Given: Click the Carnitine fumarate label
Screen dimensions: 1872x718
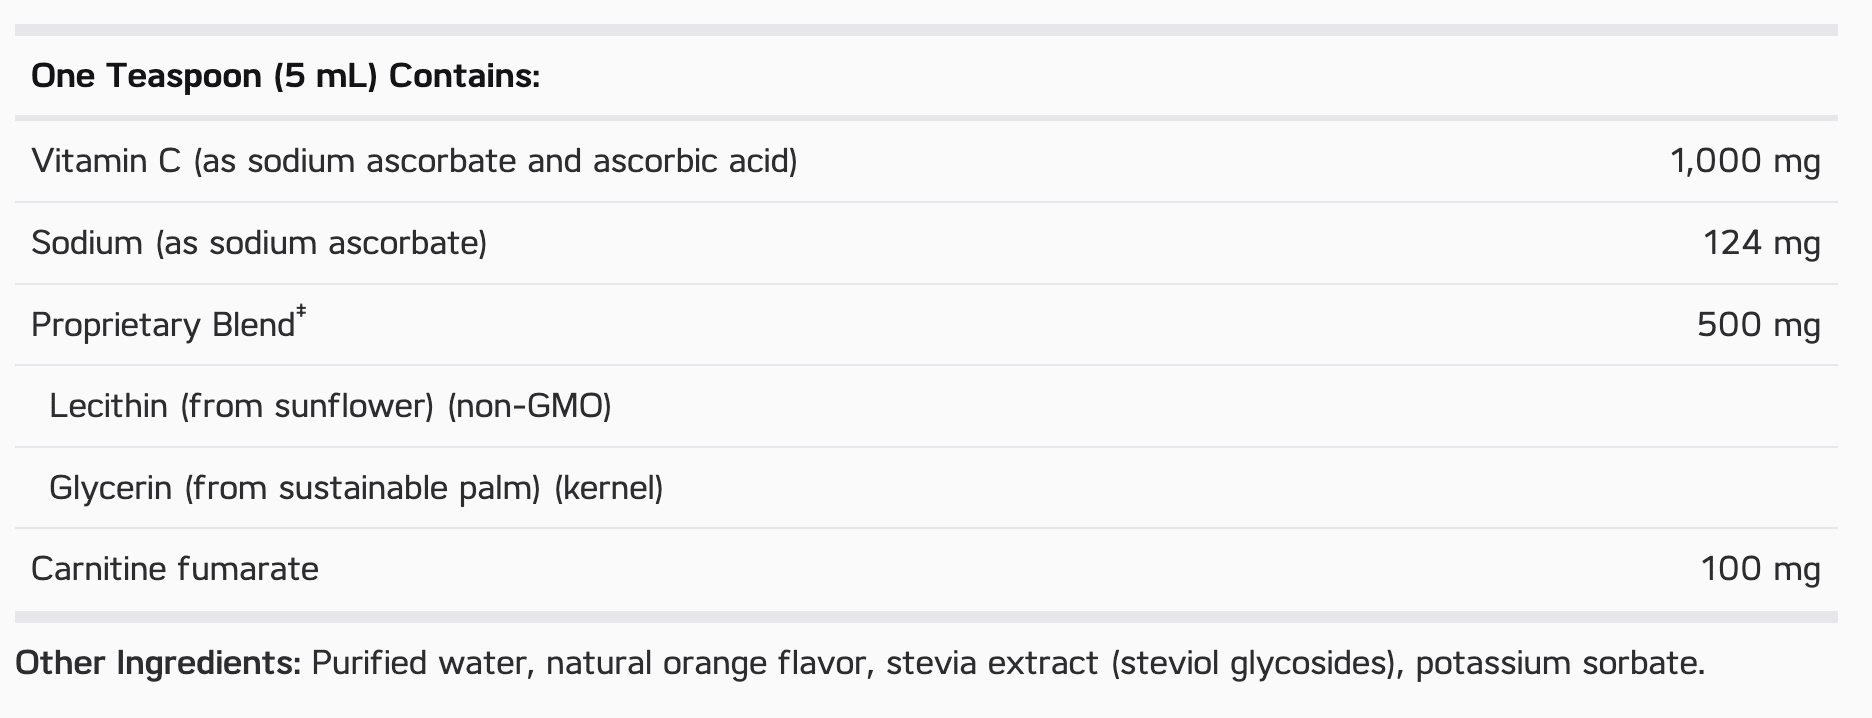Looking at the screenshot, I should click(x=175, y=569).
